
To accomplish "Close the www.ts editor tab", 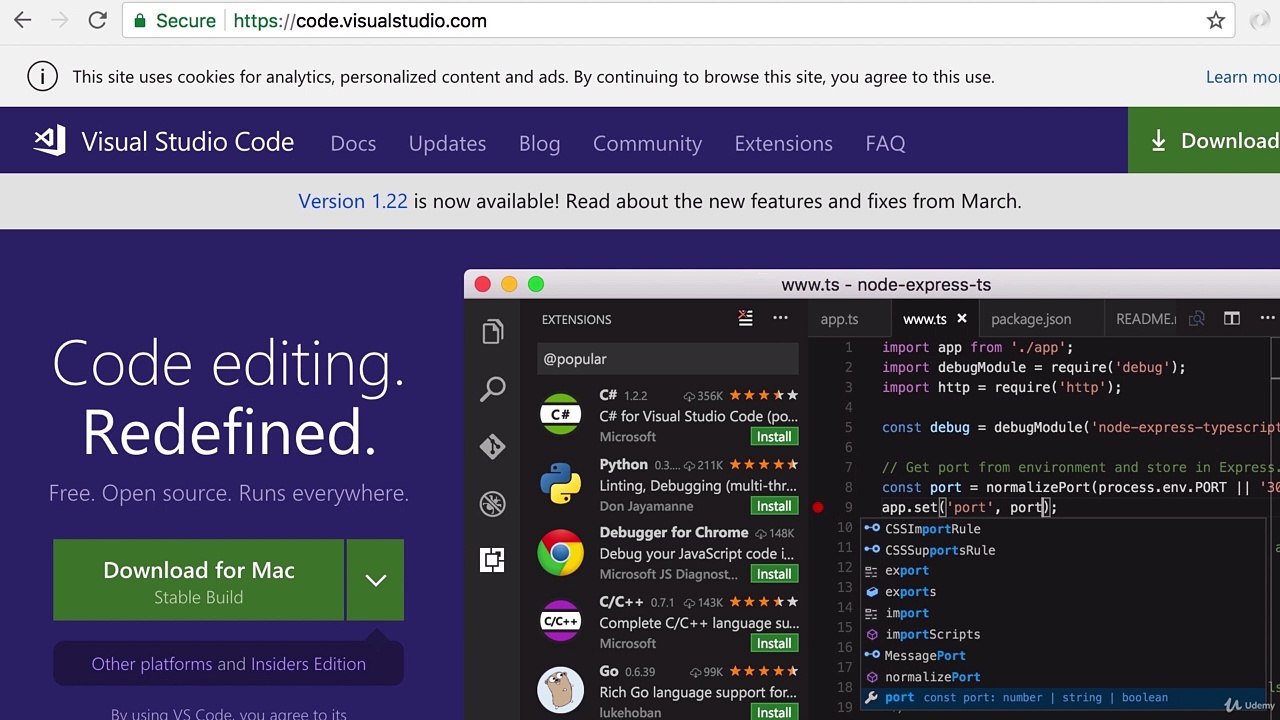I will (x=962, y=318).
